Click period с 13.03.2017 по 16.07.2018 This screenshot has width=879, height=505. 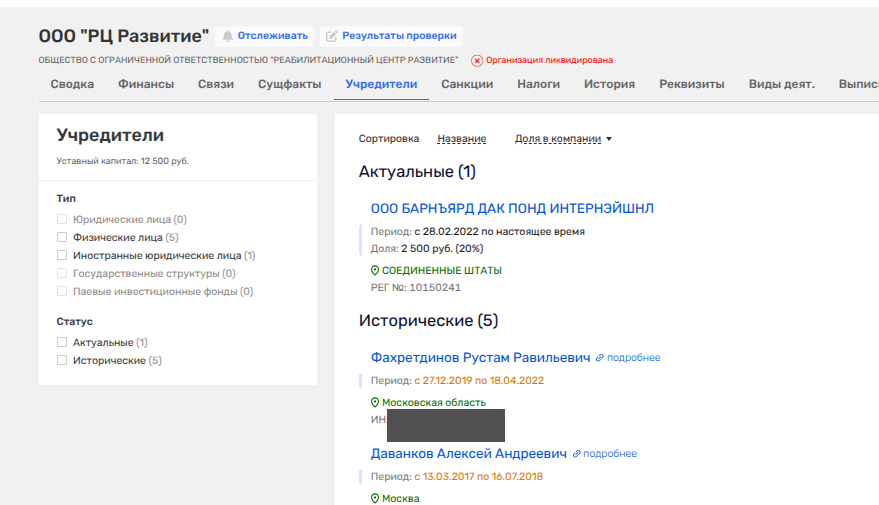click(479, 476)
